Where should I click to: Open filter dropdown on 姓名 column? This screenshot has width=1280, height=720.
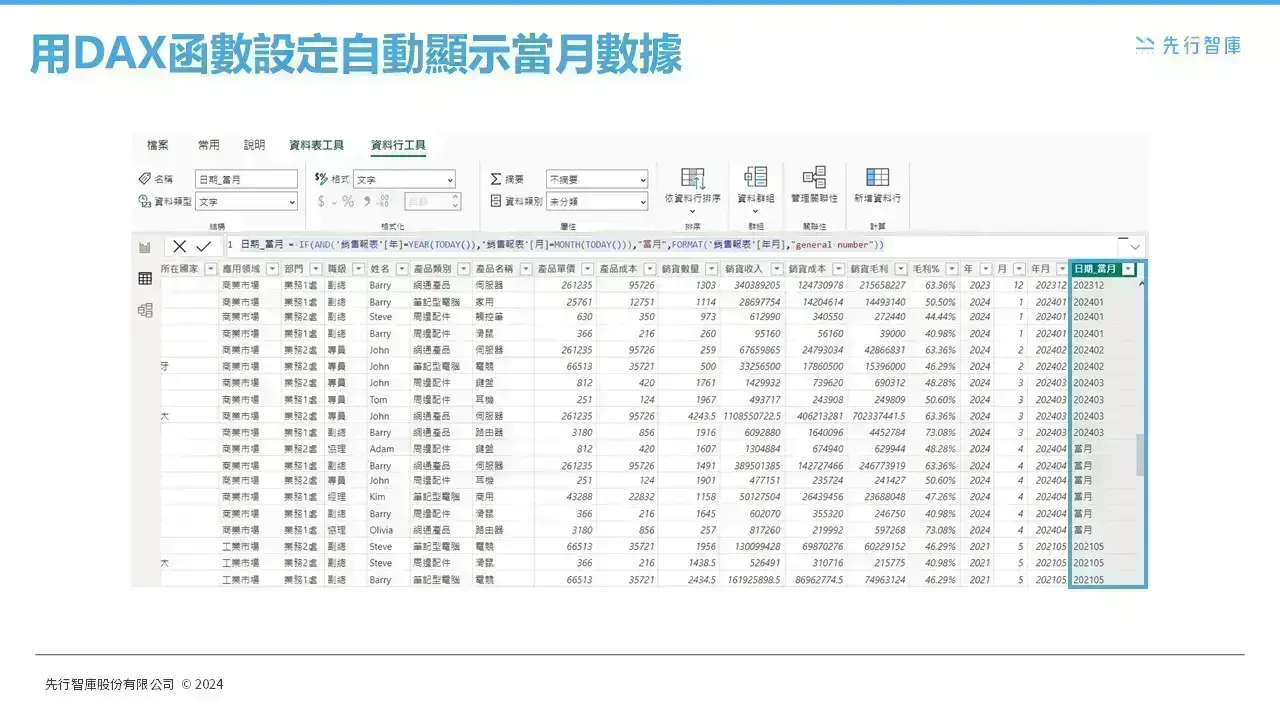[x=402, y=269]
